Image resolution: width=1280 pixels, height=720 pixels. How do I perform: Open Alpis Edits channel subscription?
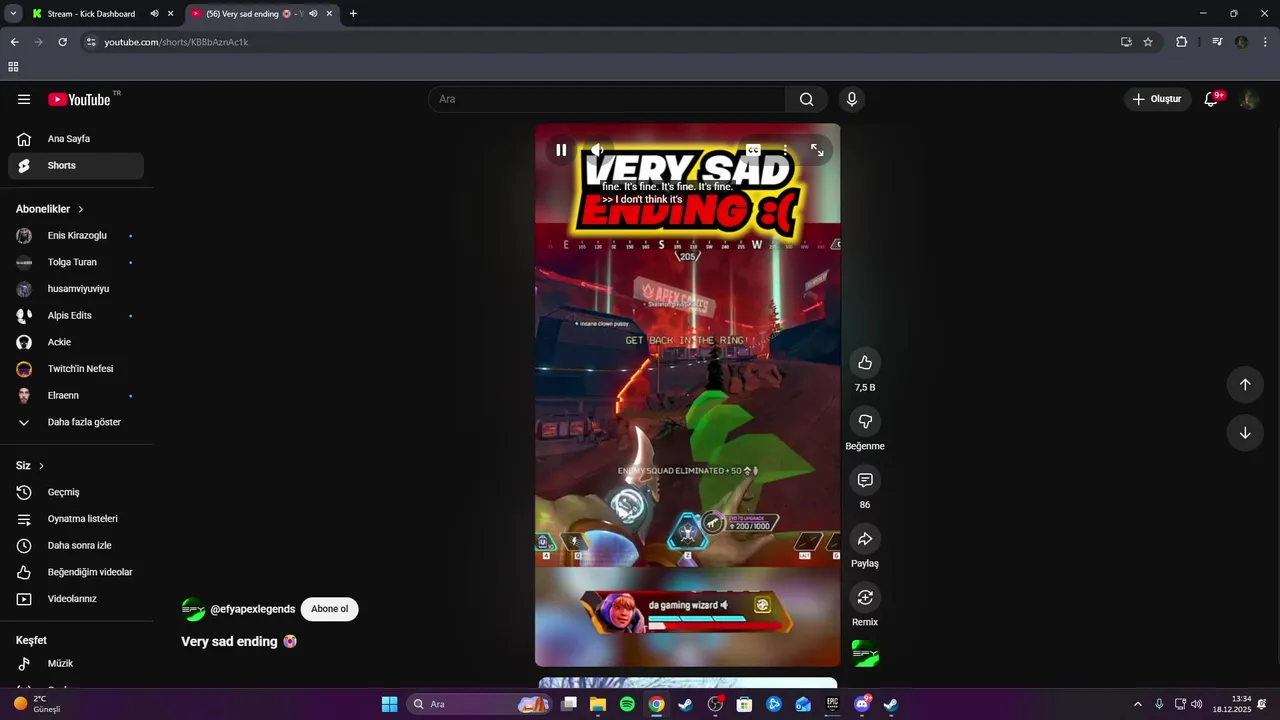[x=76, y=315]
